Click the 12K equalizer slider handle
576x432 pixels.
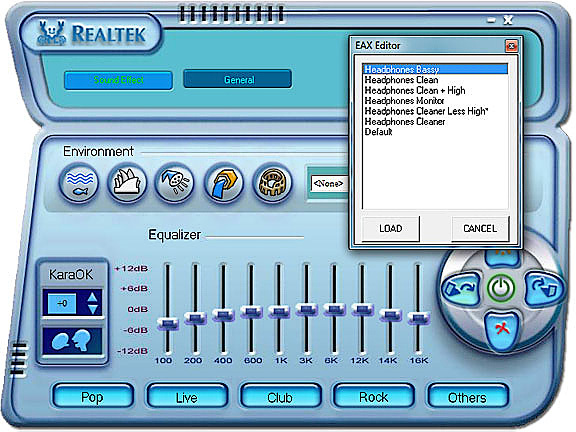click(x=362, y=309)
